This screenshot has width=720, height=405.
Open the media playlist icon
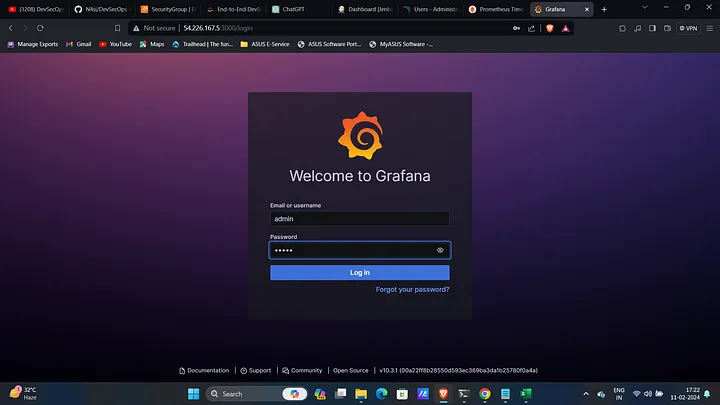[x=637, y=28]
